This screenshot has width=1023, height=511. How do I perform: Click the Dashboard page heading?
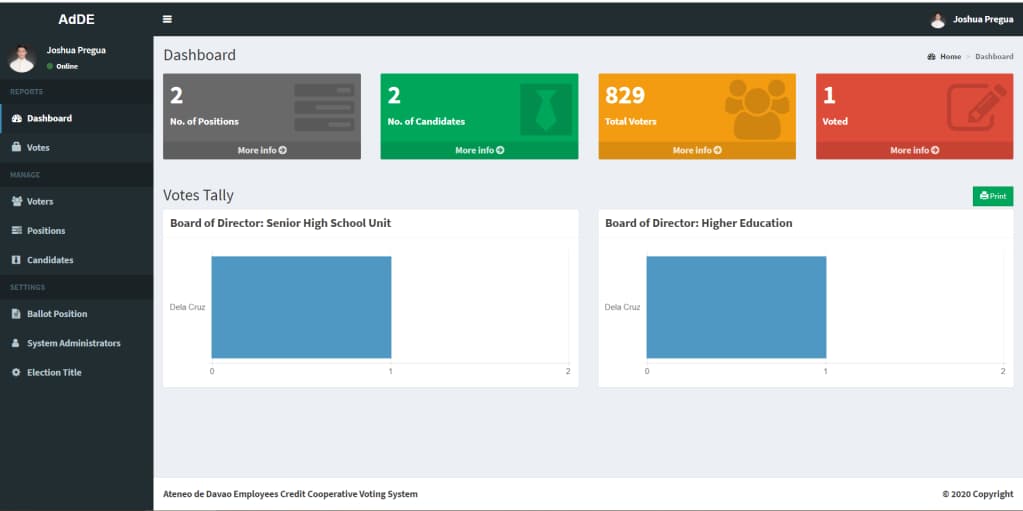[200, 55]
